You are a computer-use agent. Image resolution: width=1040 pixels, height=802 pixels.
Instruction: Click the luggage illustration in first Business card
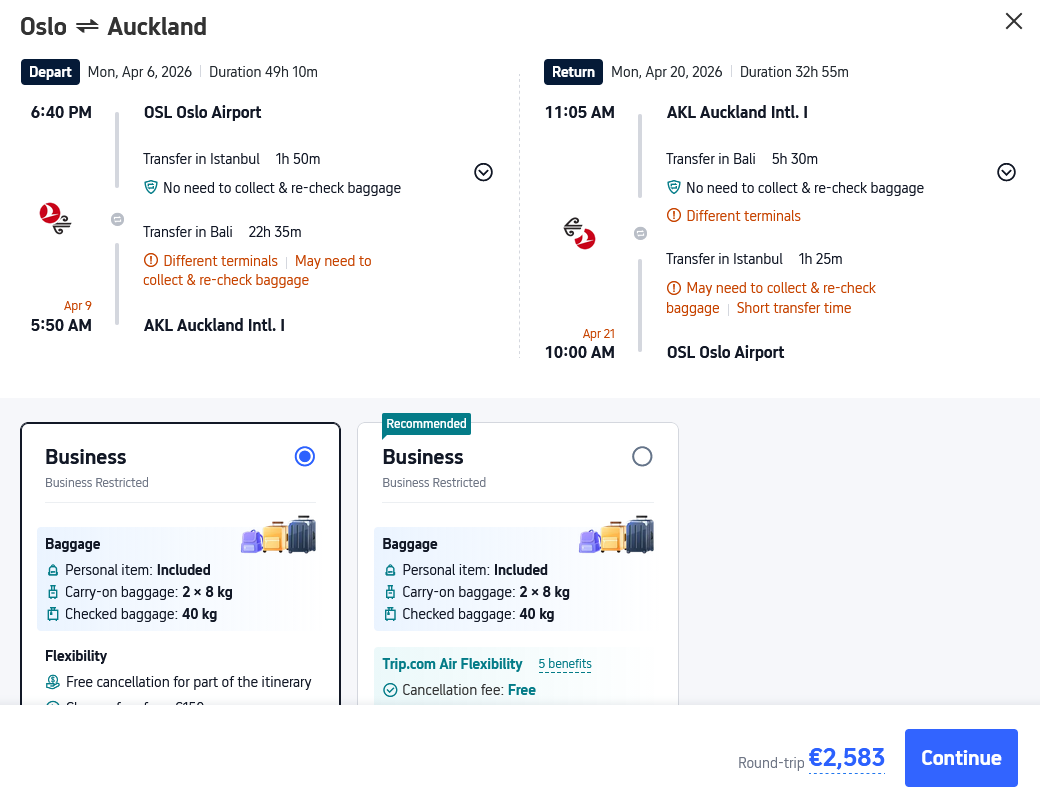(279, 536)
